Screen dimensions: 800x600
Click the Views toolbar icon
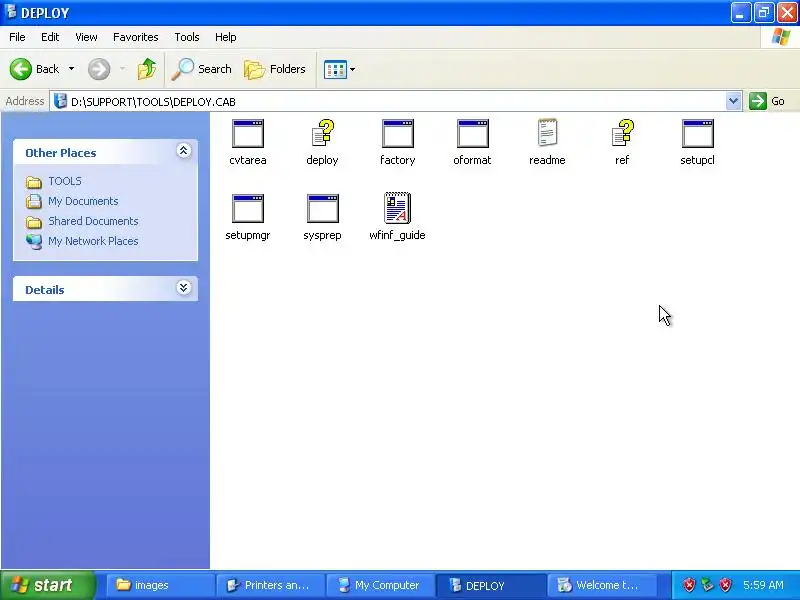(335, 69)
